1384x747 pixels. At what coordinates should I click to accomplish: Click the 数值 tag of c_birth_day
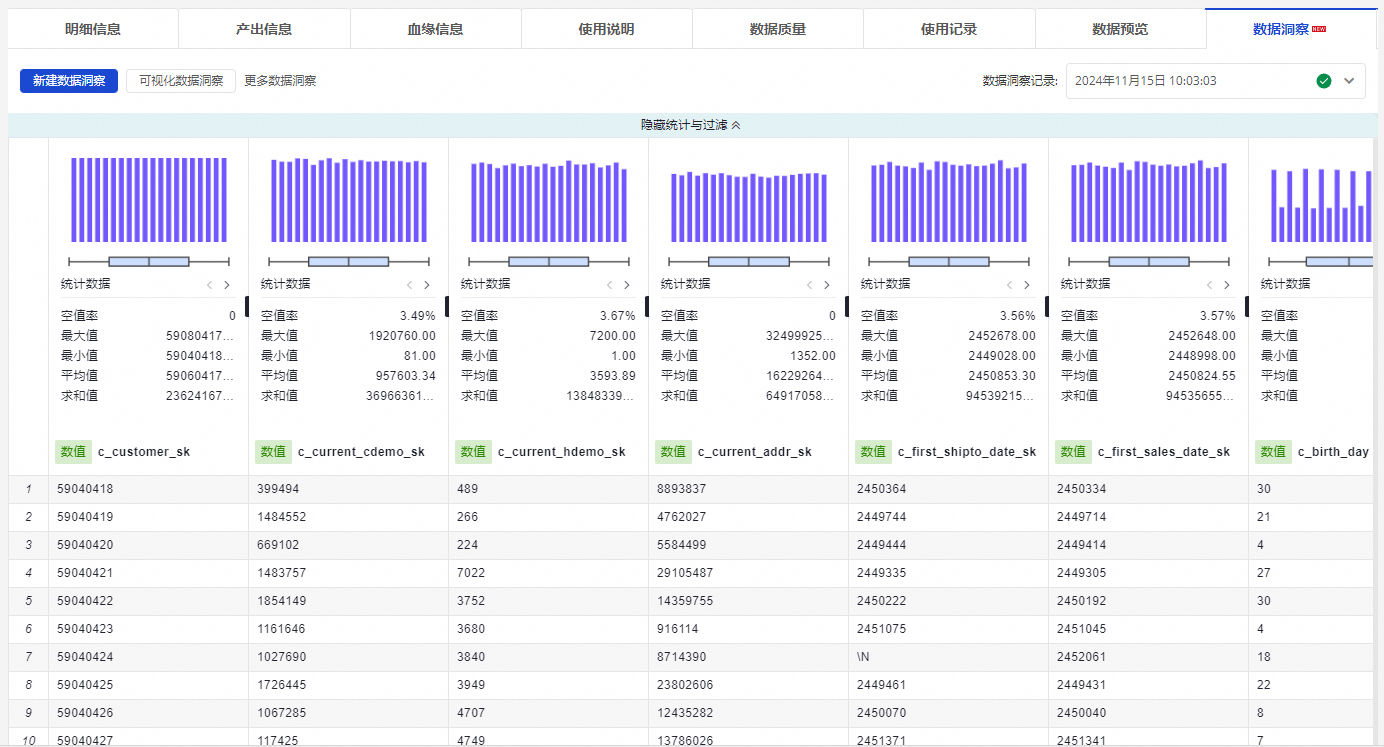coord(1273,451)
